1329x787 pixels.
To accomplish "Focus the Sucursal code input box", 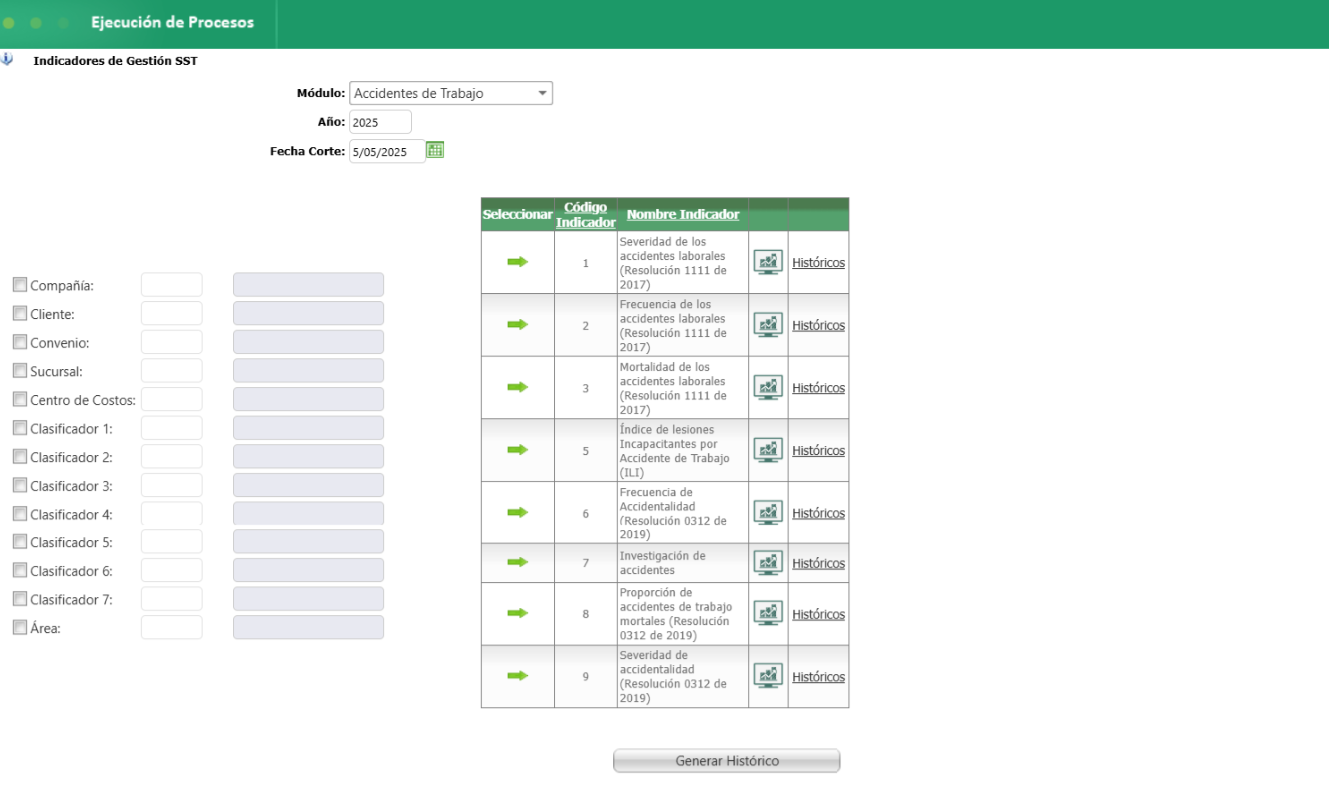I will pyautogui.click(x=172, y=371).
